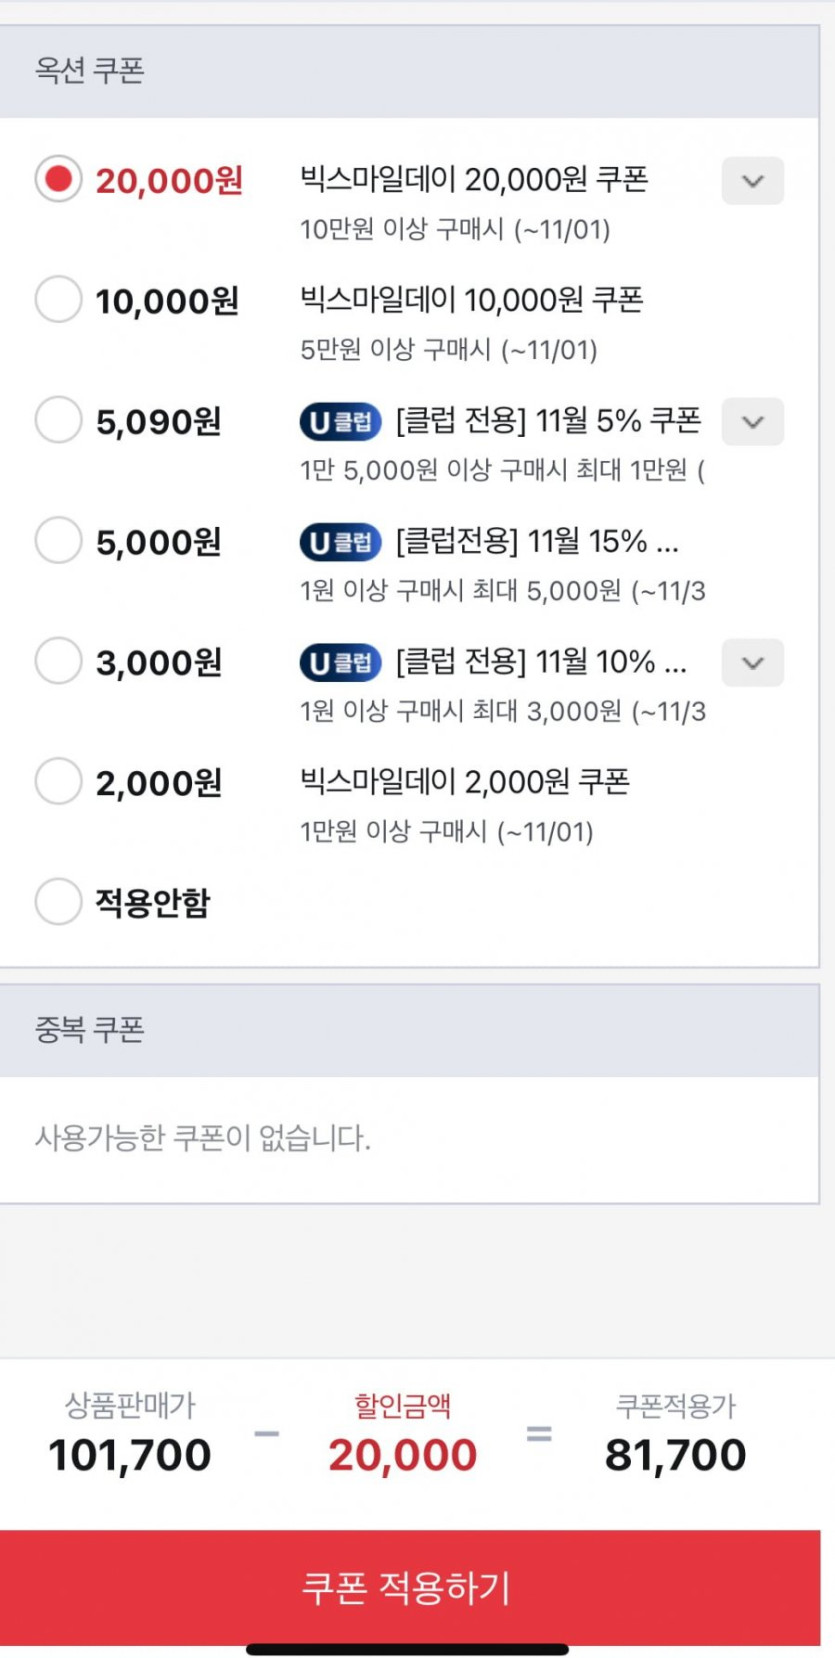Click the U클럽 badge on the 10% coupon
Viewport: 835px width, 1658px height.
(340, 662)
